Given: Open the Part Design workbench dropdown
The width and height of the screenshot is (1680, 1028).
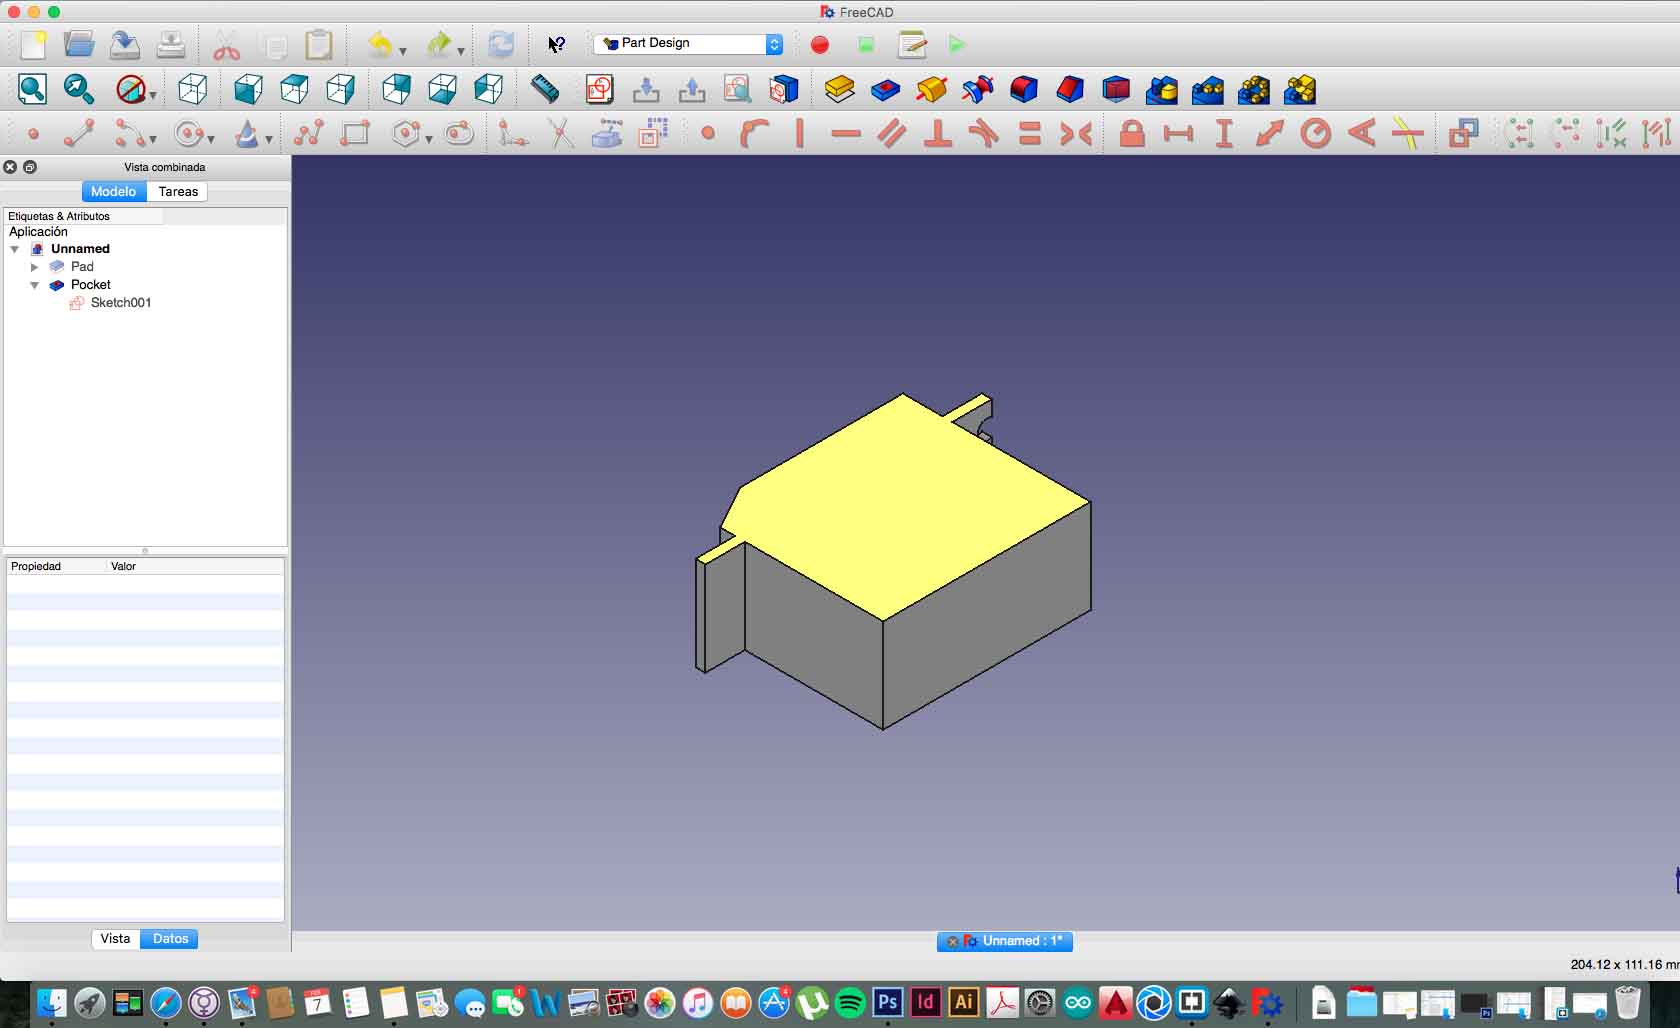Looking at the screenshot, I should click(688, 44).
